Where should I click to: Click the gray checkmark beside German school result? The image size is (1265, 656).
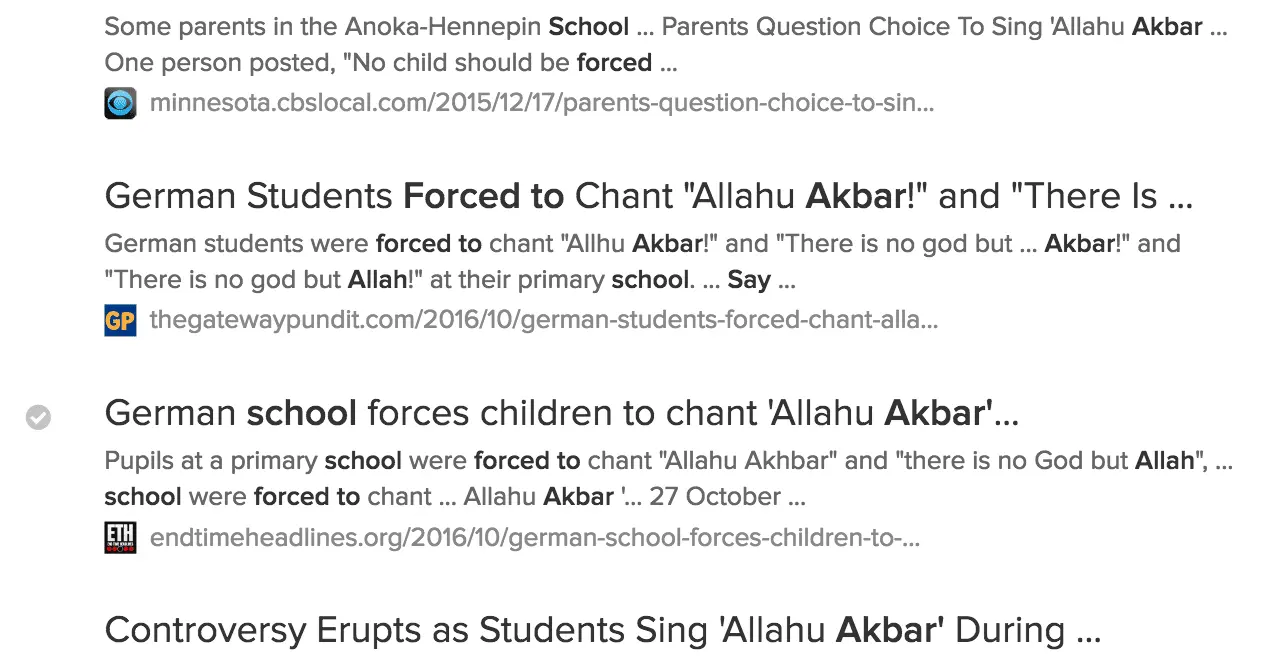click(x=39, y=417)
